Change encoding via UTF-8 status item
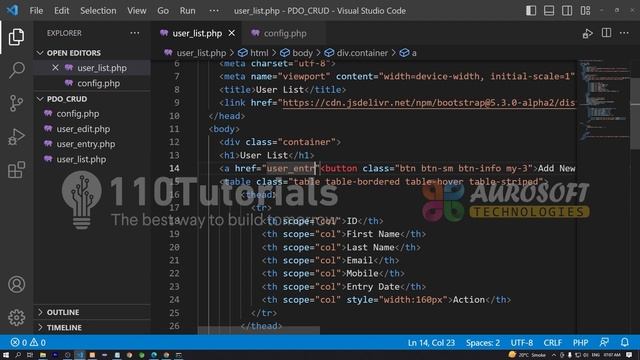 point(522,342)
